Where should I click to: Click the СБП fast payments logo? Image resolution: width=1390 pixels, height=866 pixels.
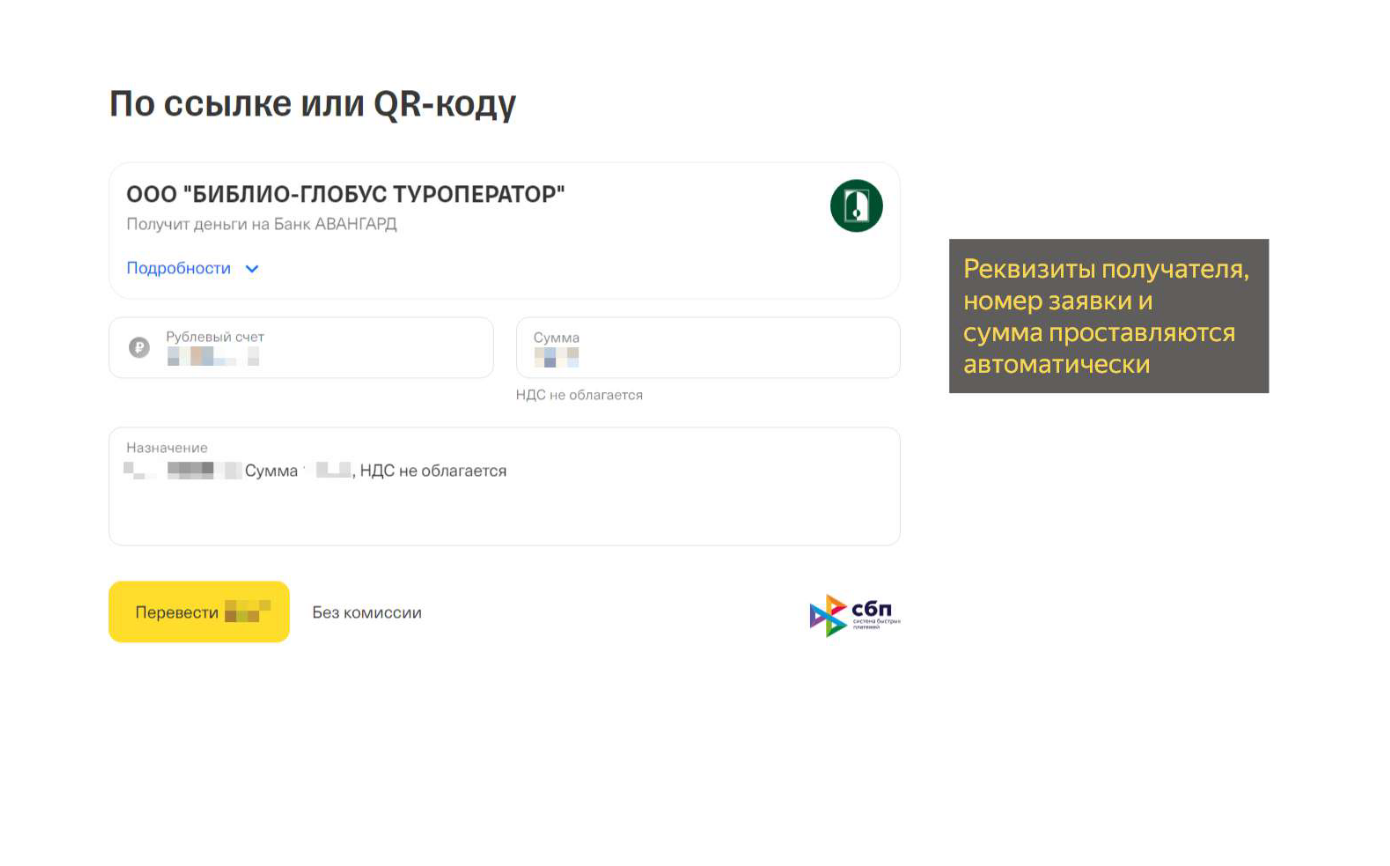click(855, 615)
